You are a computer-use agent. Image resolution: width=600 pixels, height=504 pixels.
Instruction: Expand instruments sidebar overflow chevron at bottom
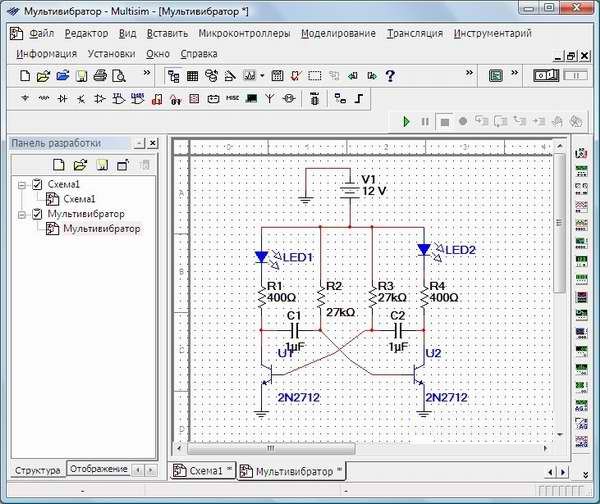click(585, 475)
